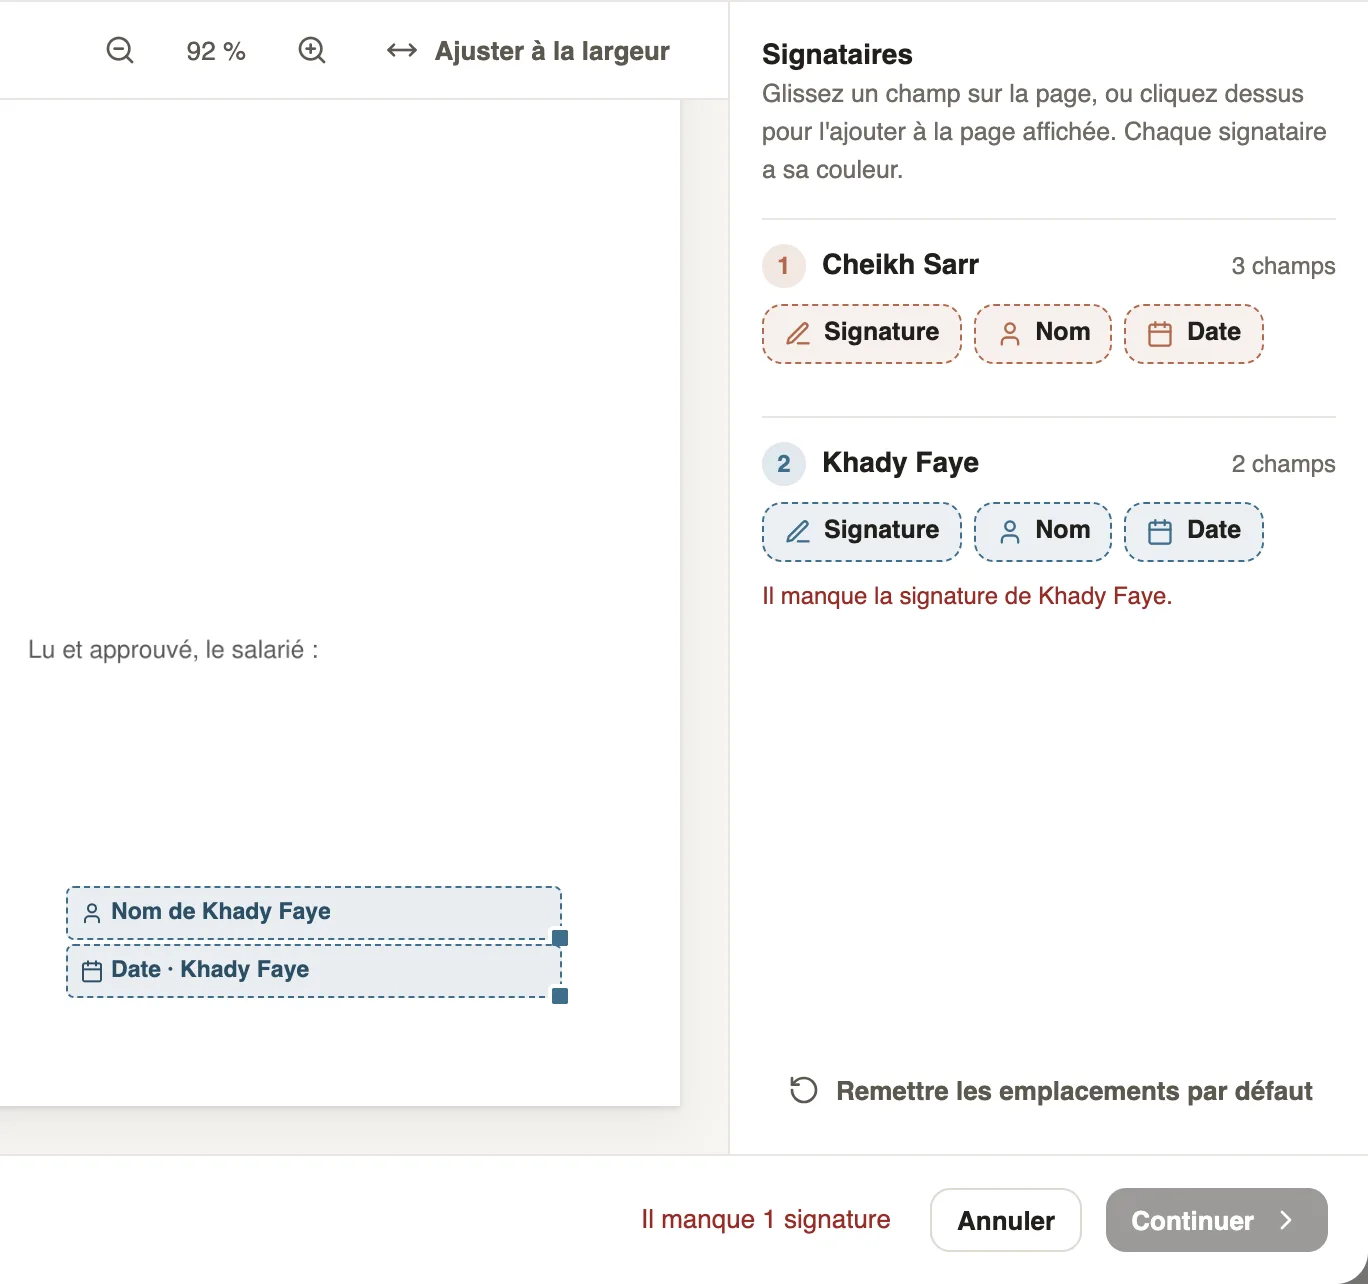
Task: Add Nom field for Cheikh Sarr
Action: [1043, 333]
